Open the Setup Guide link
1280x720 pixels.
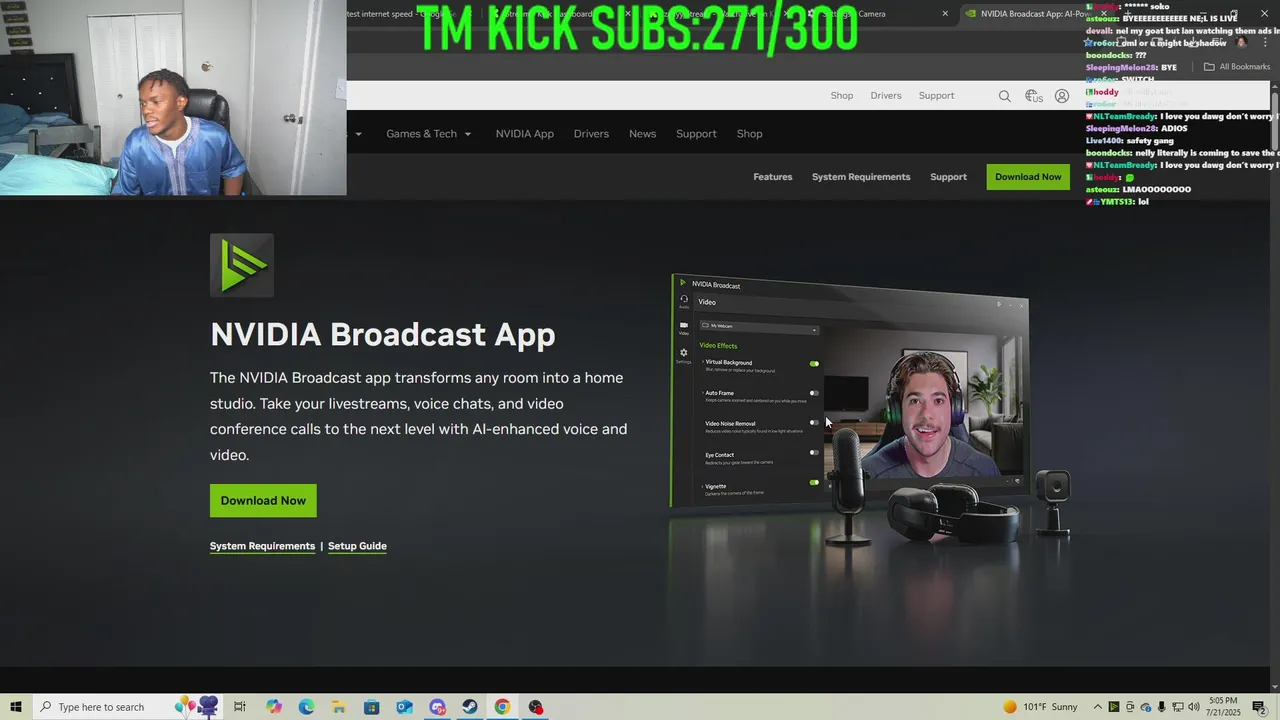click(x=357, y=546)
